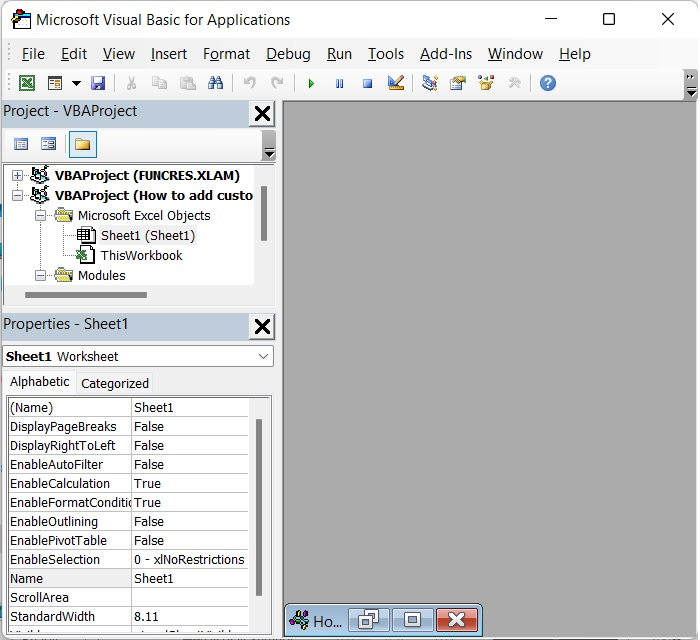Click the Undo arrow icon
The image size is (700, 640).
point(250,83)
